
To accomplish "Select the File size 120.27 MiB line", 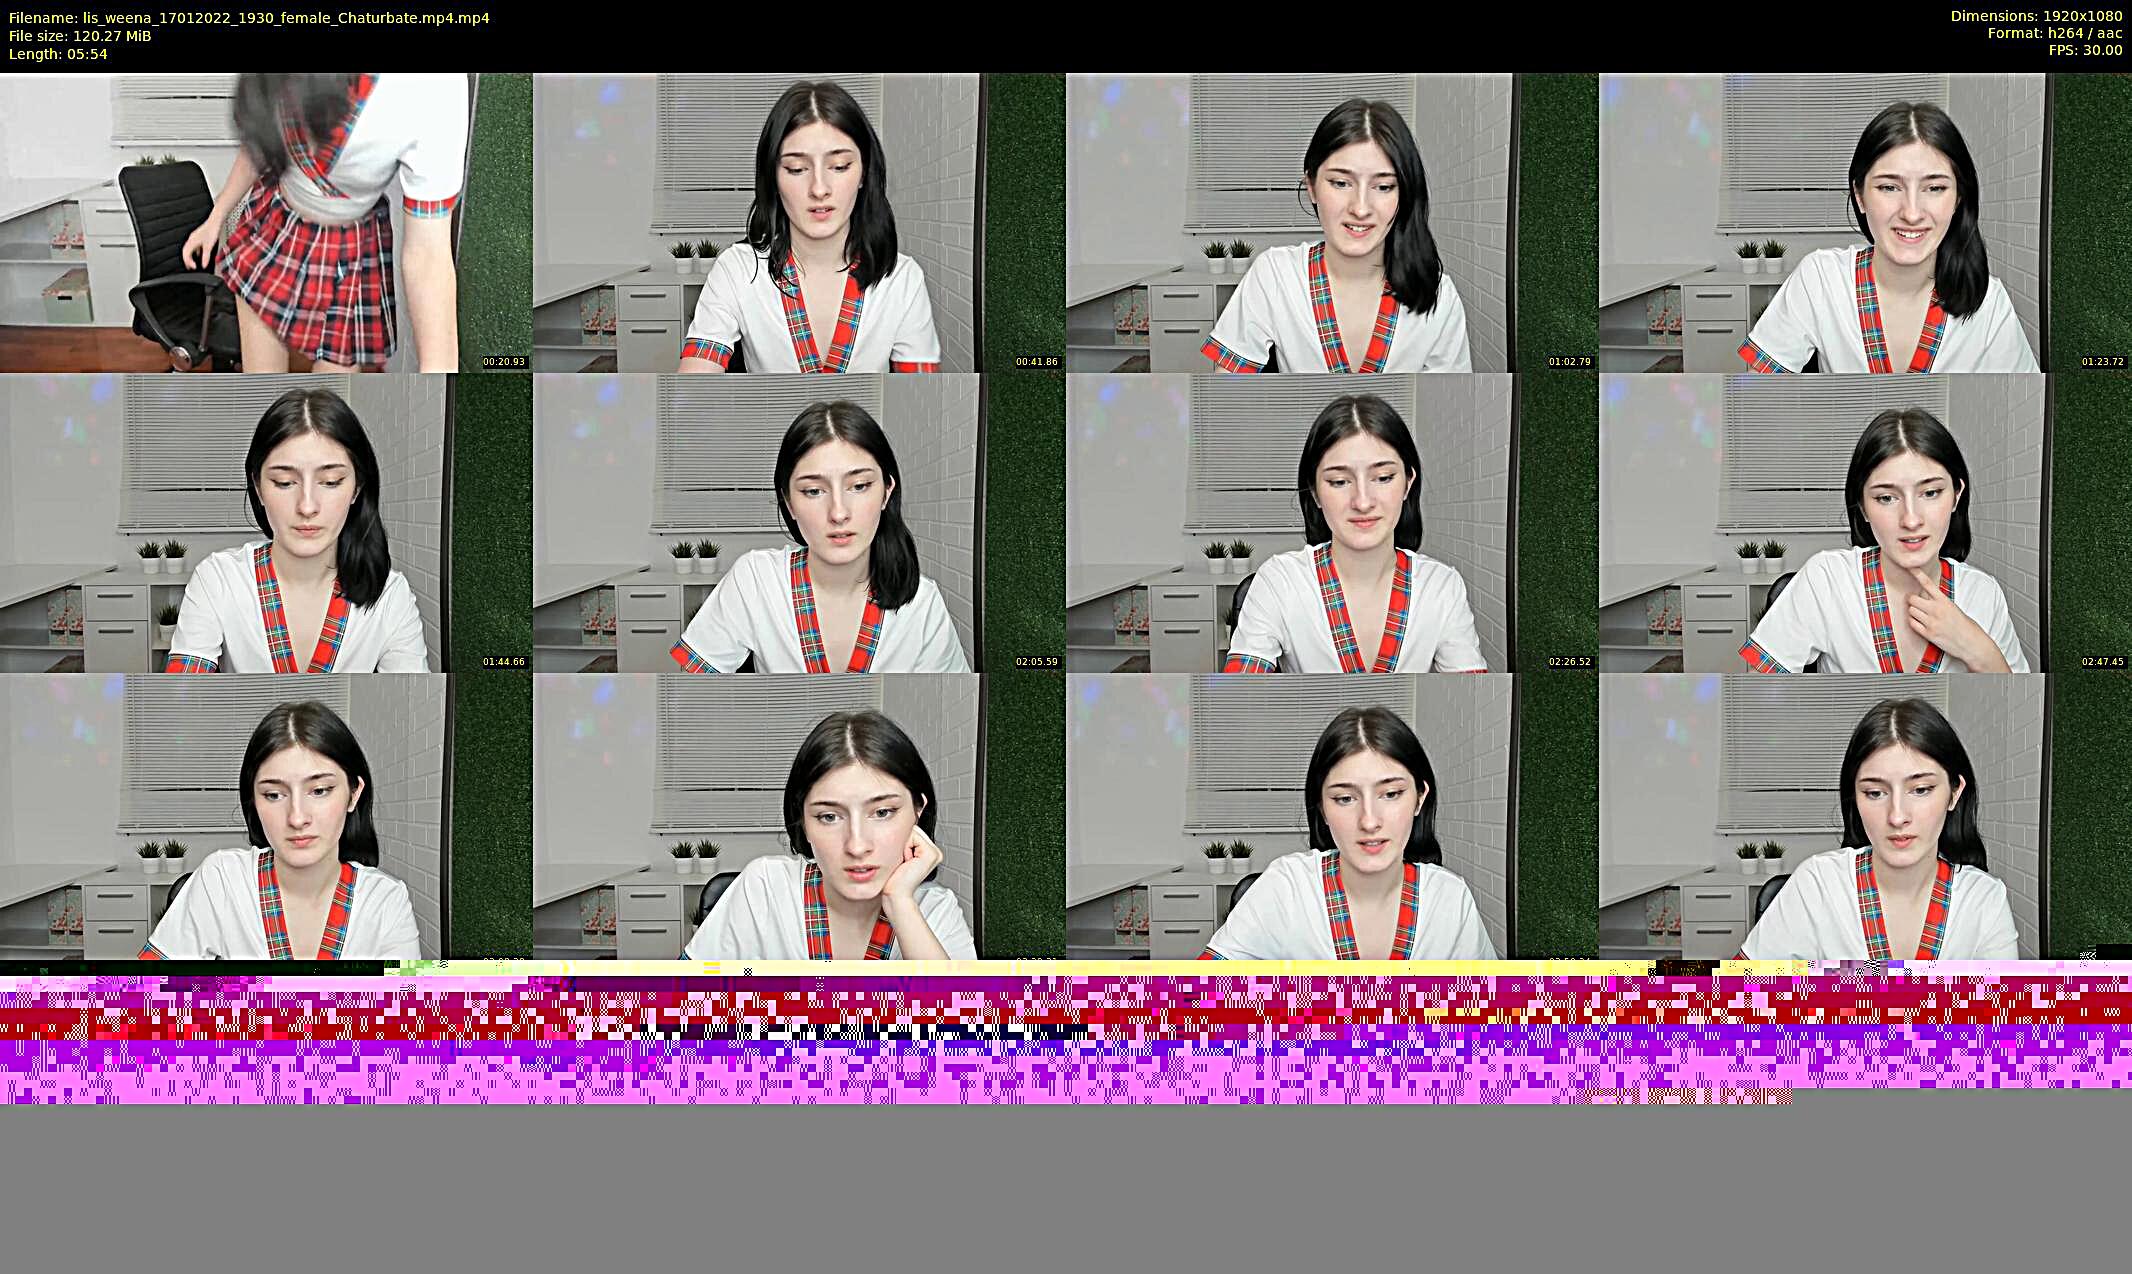I will coord(80,36).
